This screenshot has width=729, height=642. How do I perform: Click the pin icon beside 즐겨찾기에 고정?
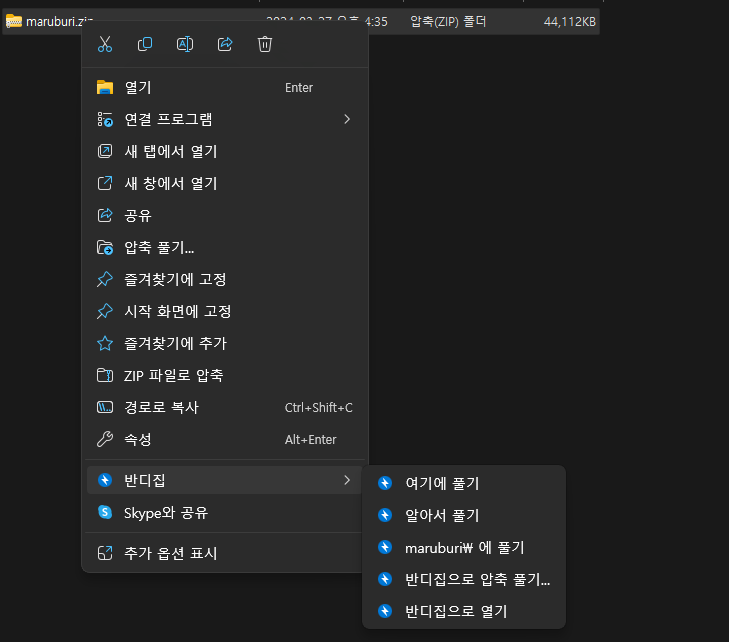click(105, 279)
